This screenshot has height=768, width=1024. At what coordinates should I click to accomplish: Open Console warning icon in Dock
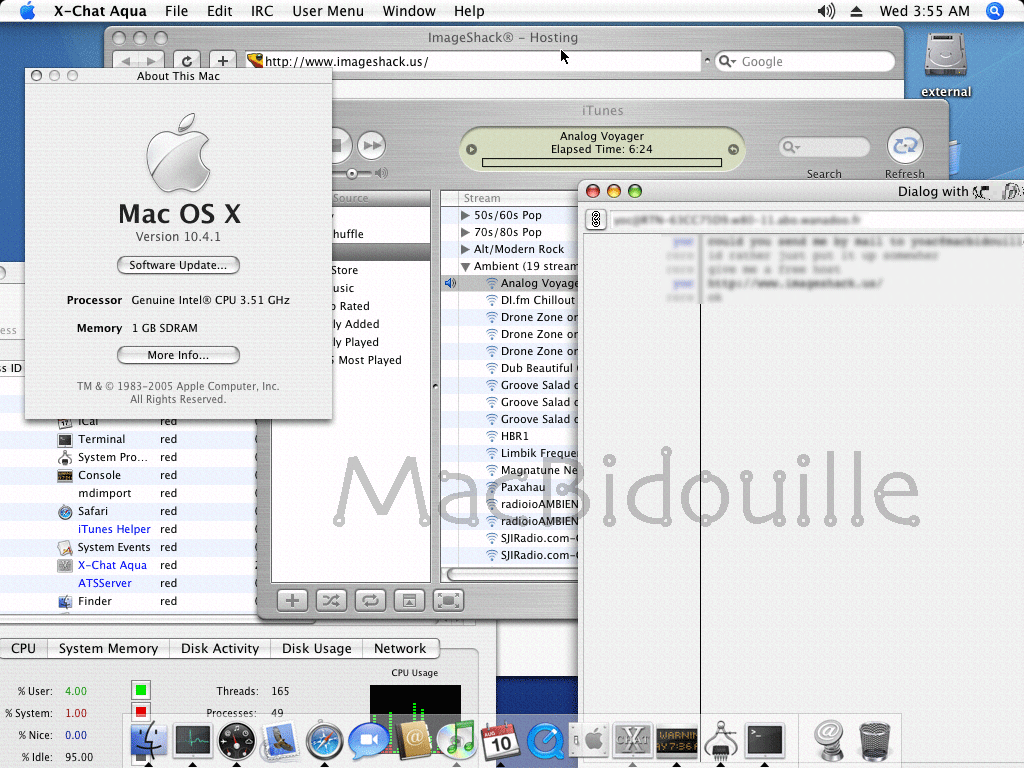point(677,741)
